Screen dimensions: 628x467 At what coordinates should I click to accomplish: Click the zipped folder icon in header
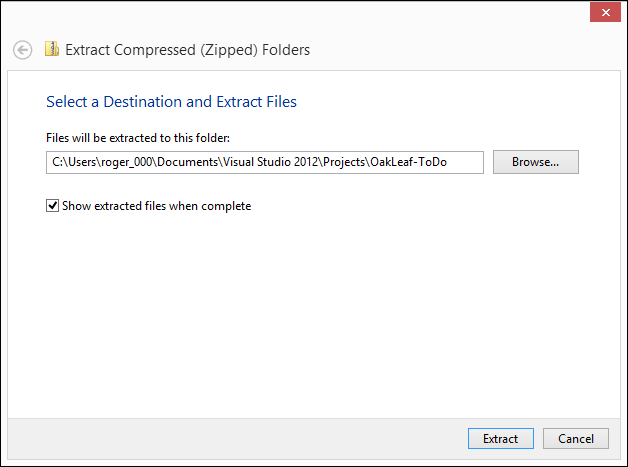click(52, 48)
